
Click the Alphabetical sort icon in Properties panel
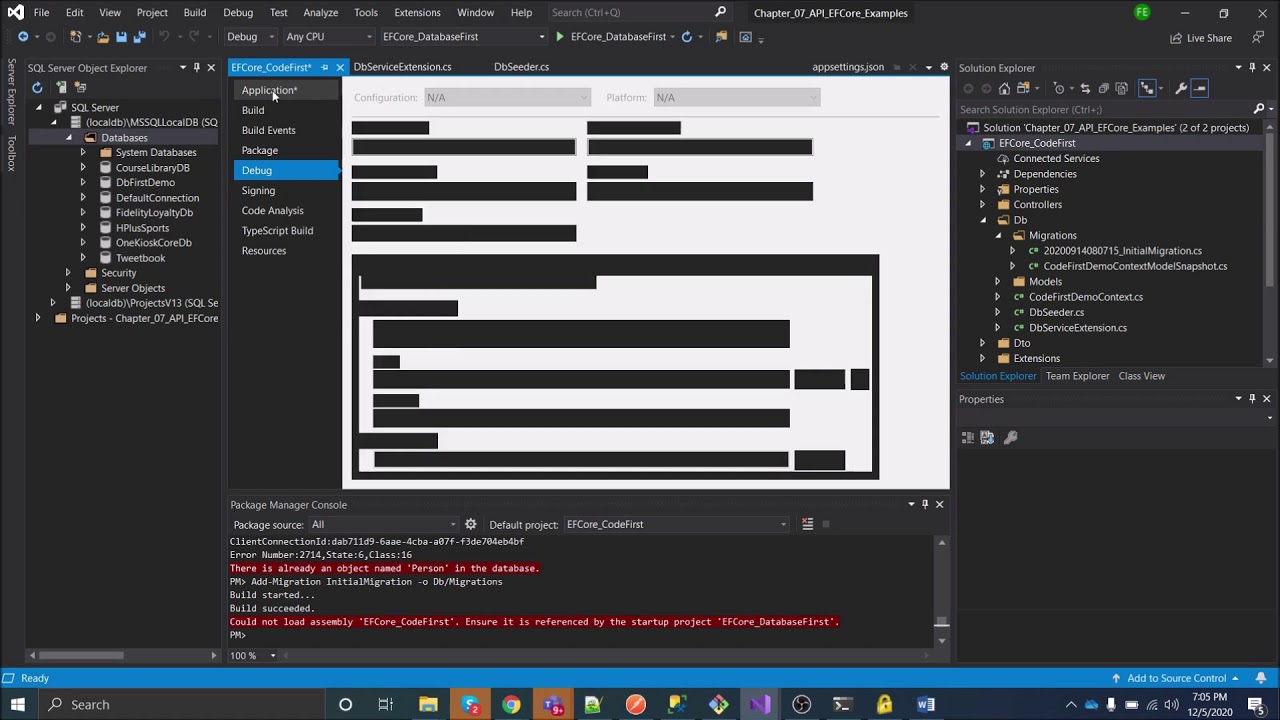coord(987,437)
